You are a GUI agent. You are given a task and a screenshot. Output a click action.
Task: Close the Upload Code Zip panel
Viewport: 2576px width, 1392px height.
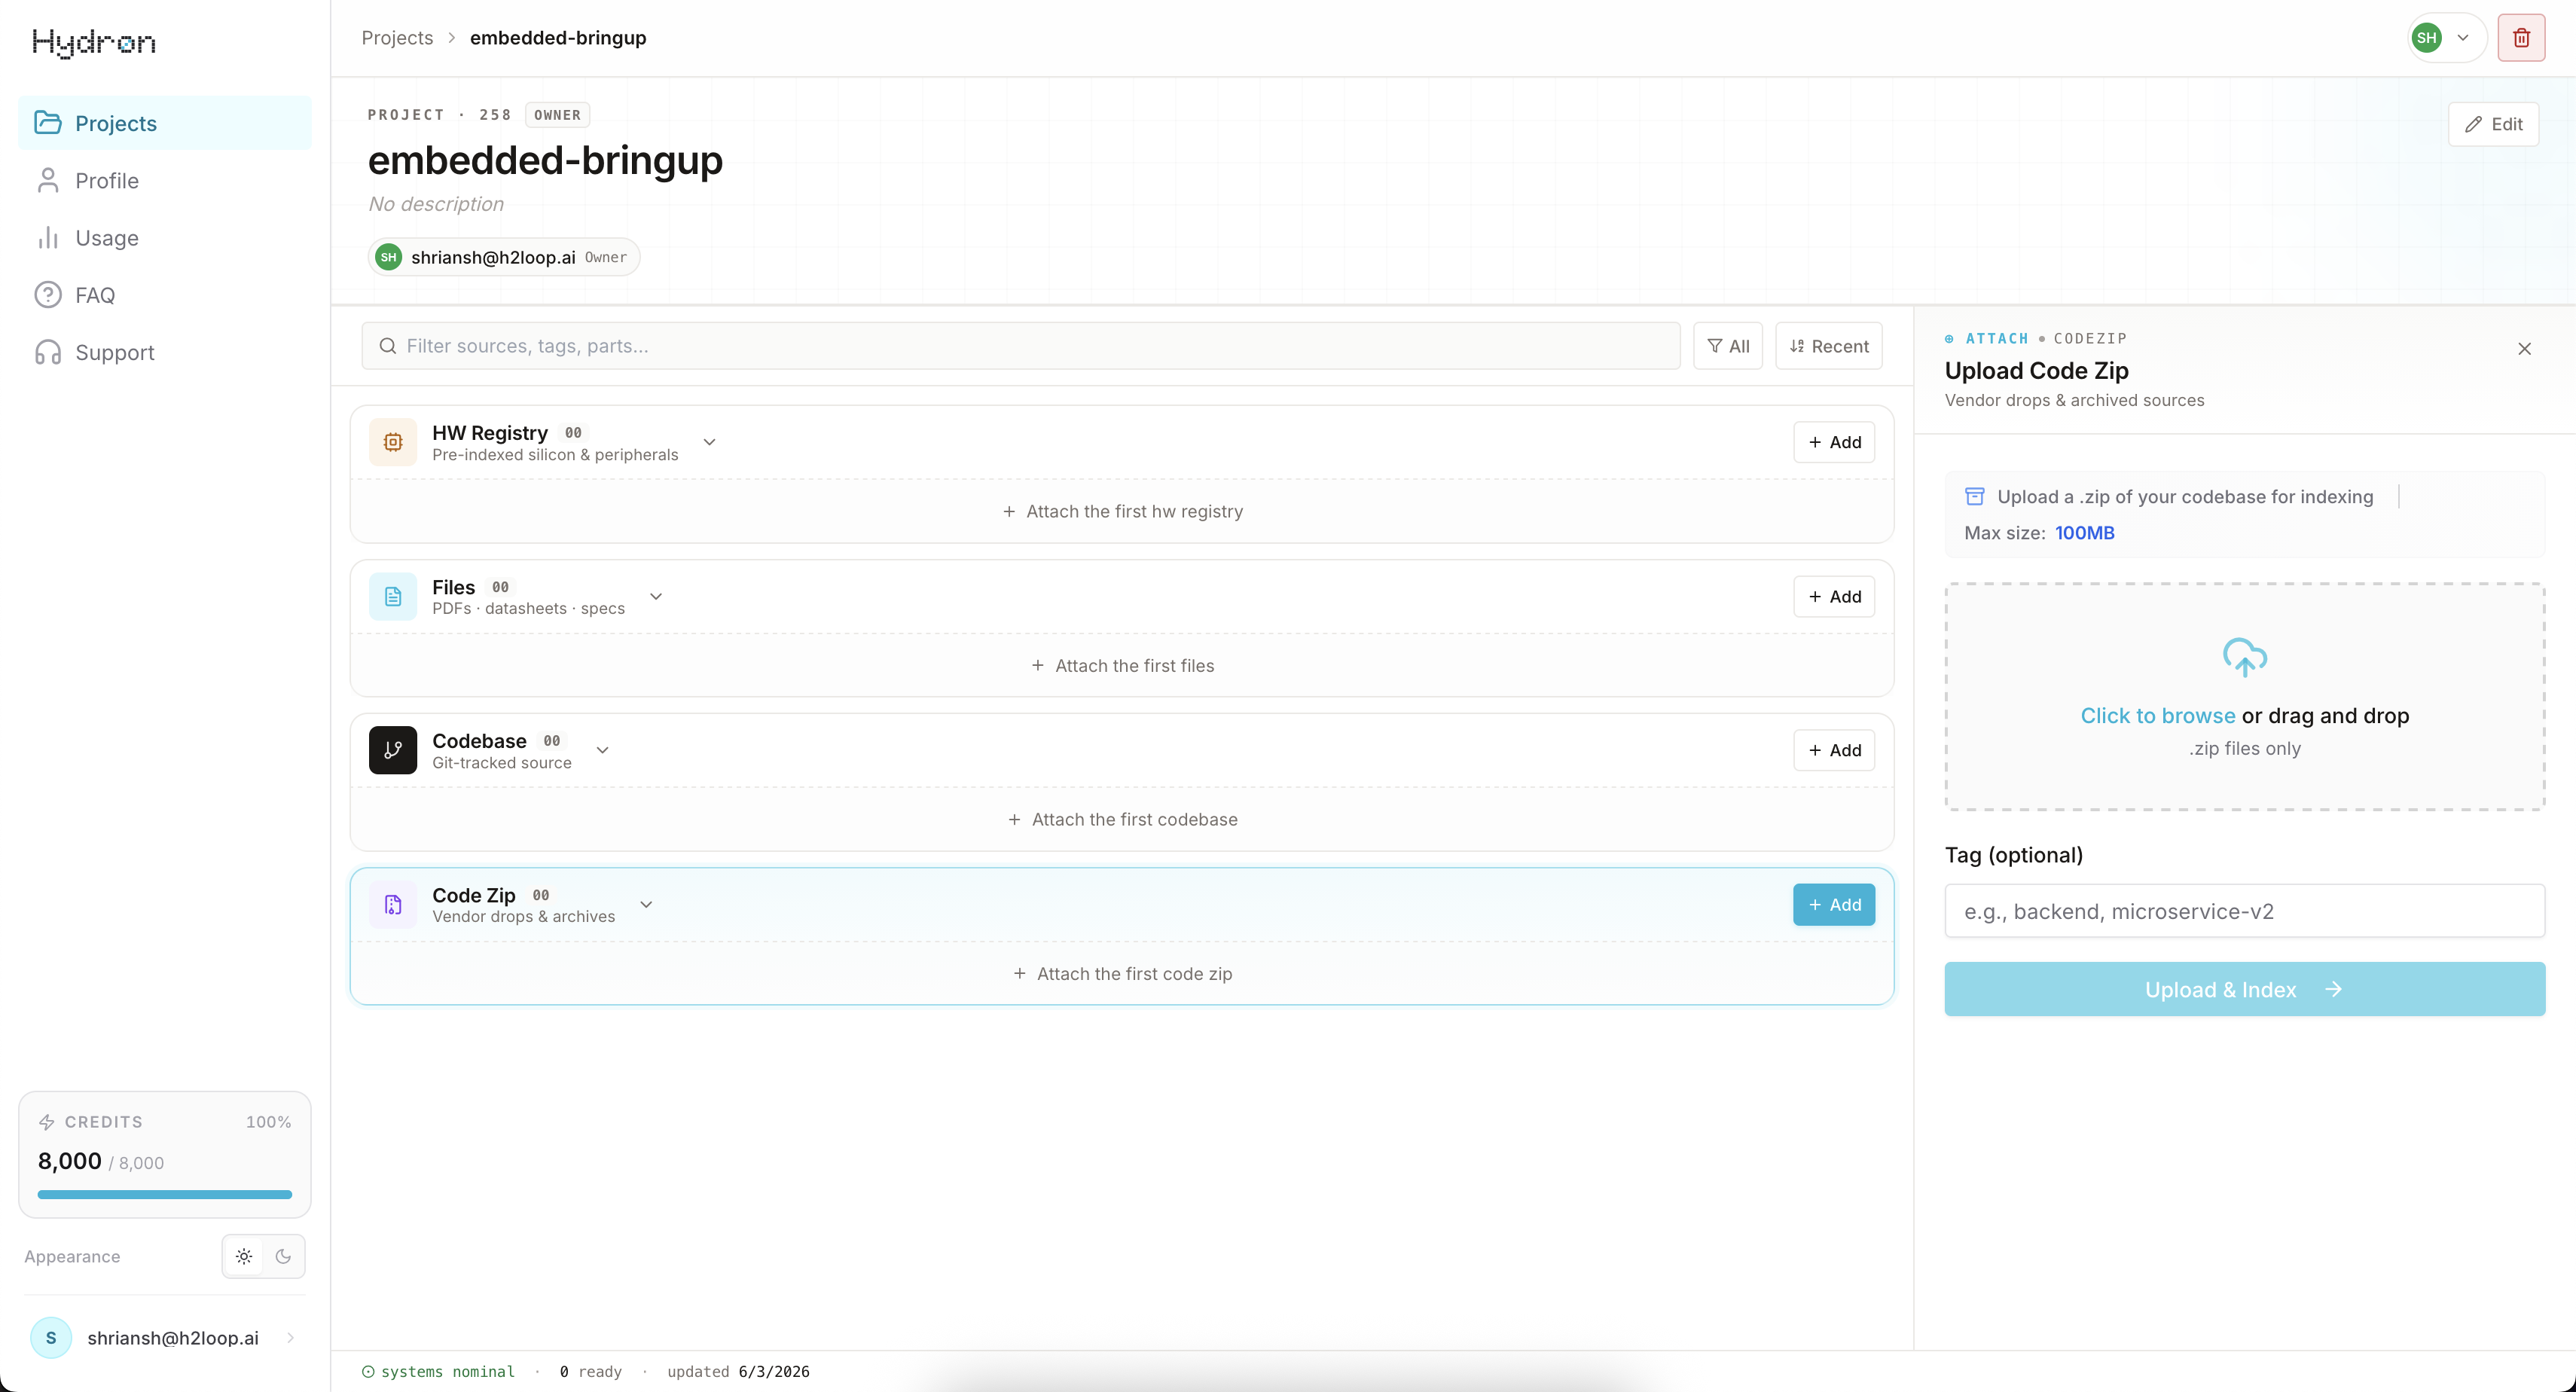(x=2524, y=348)
